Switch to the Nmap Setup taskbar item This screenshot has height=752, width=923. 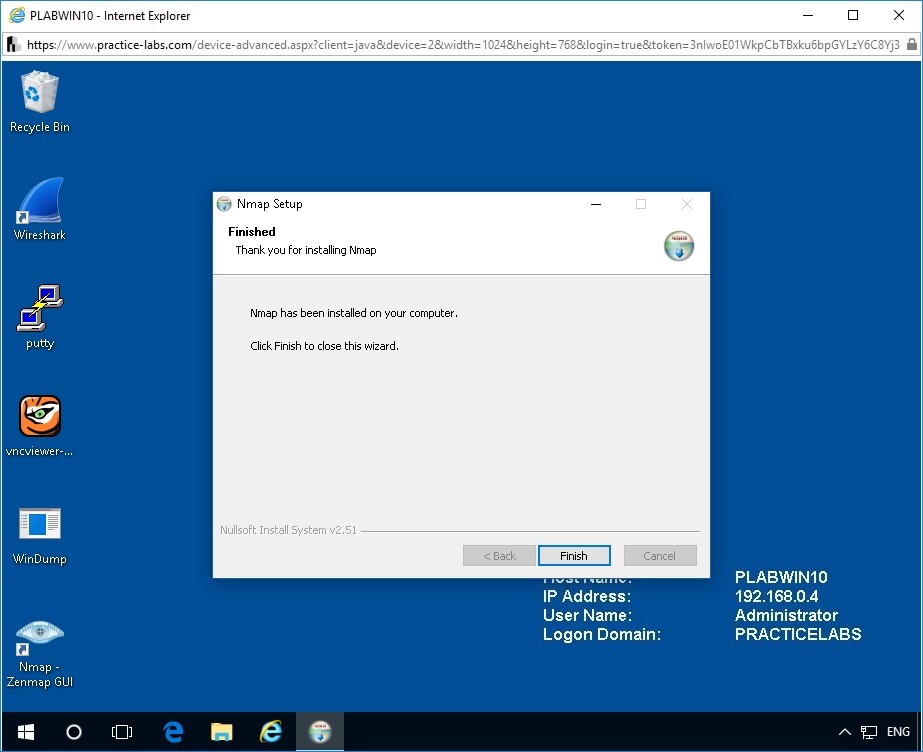(320, 732)
